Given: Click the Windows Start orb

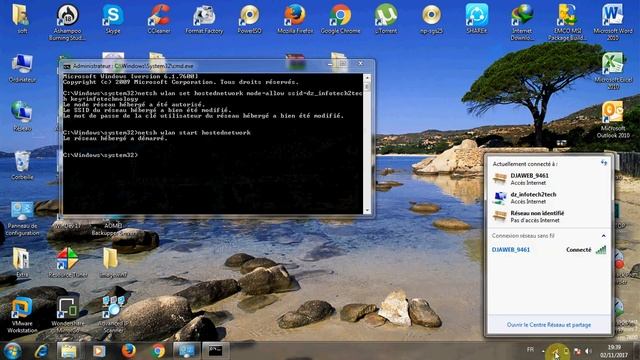Looking at the screenshot, I should click(12, 351).
